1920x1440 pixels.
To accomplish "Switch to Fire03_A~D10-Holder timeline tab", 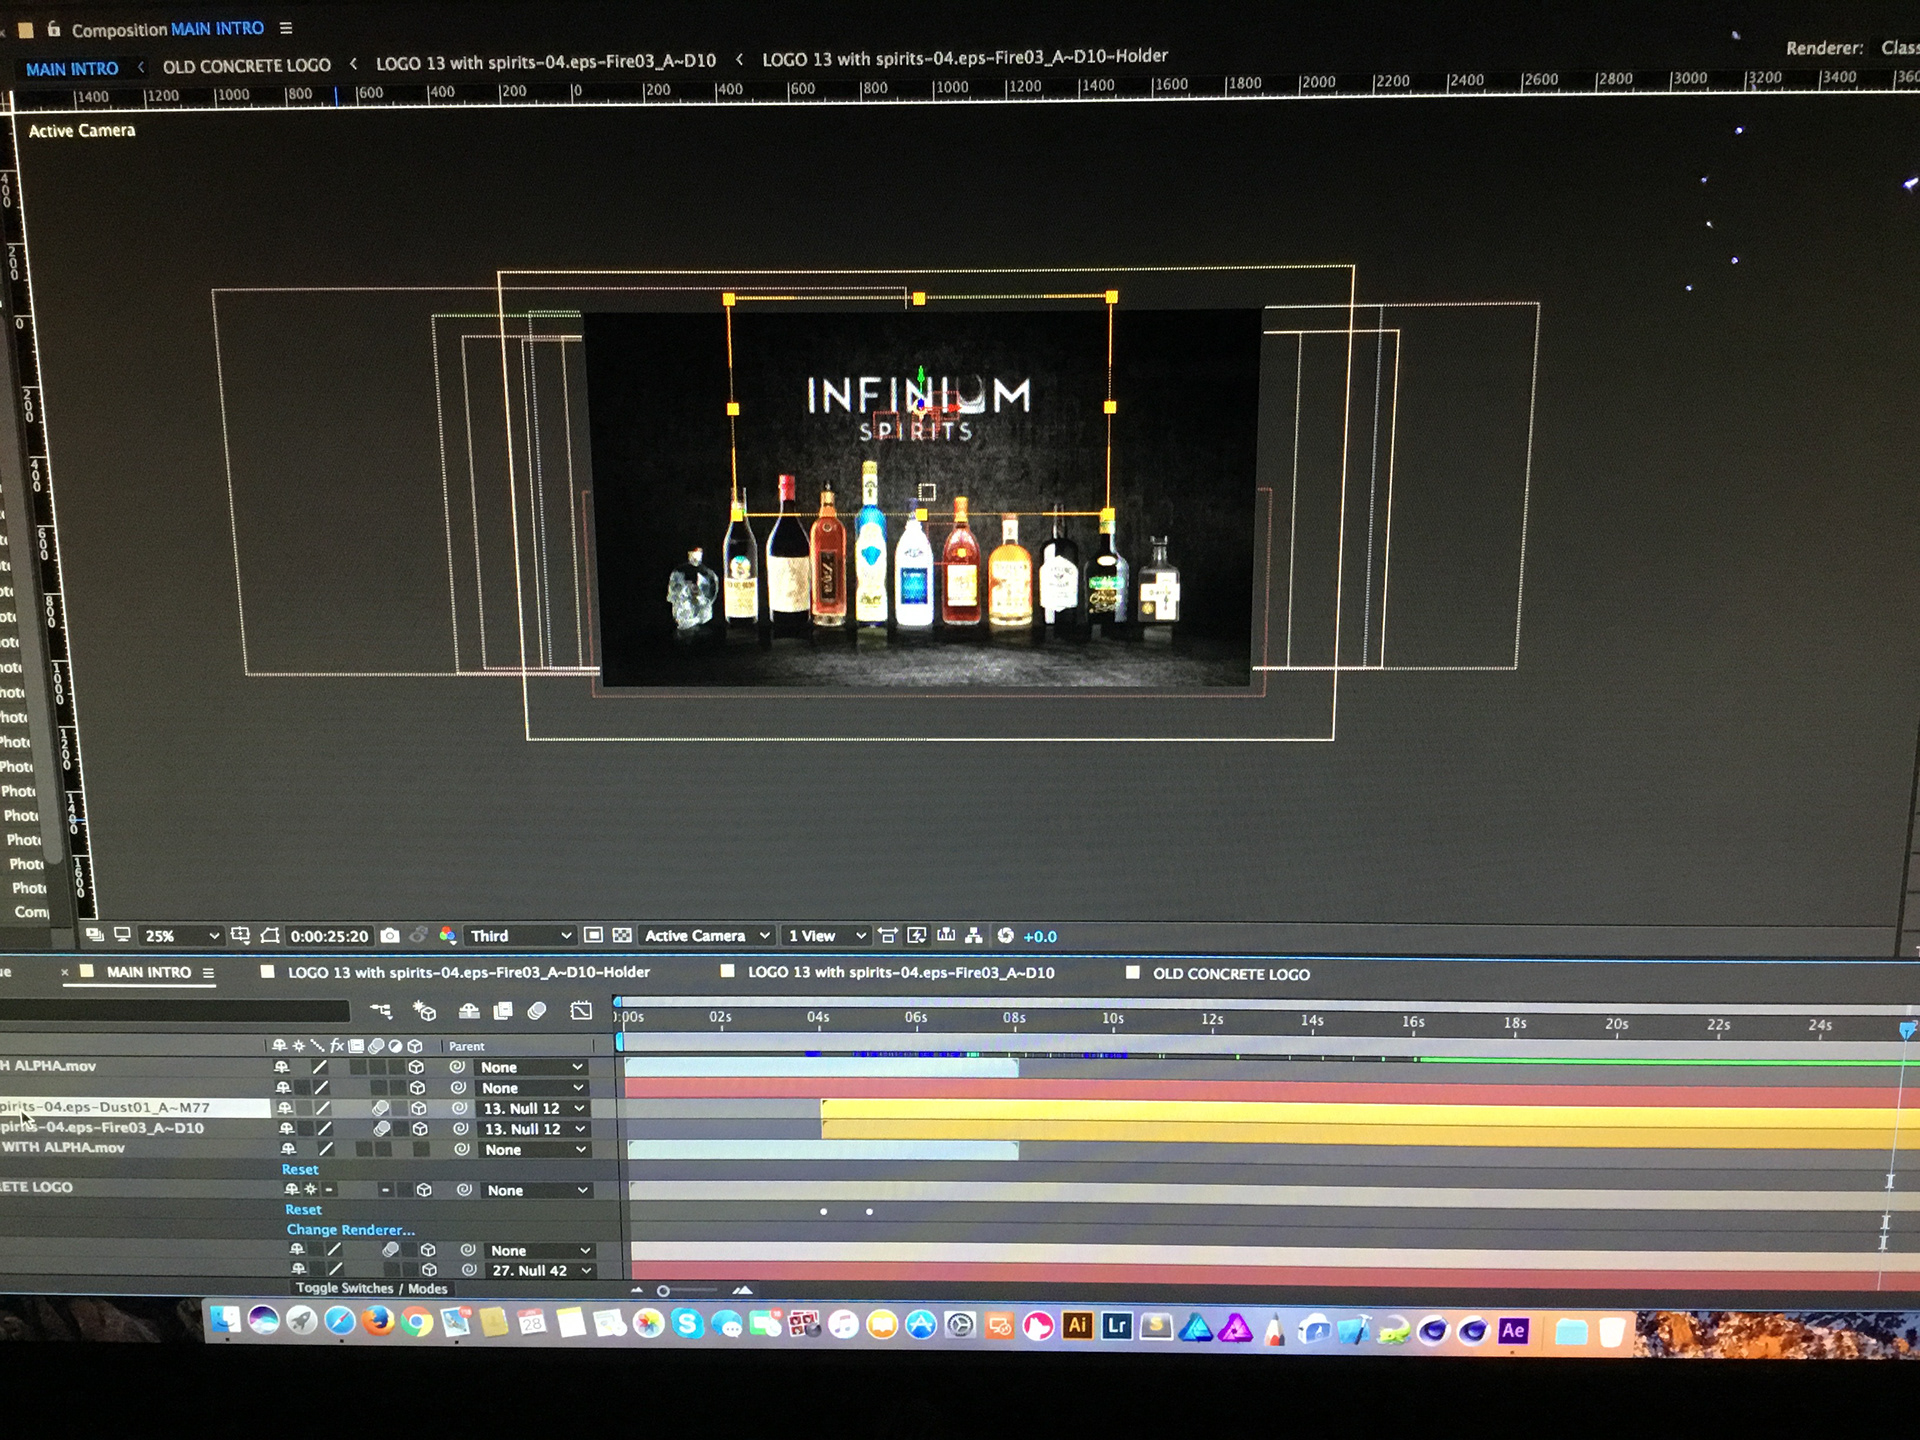I will [468, 972].
